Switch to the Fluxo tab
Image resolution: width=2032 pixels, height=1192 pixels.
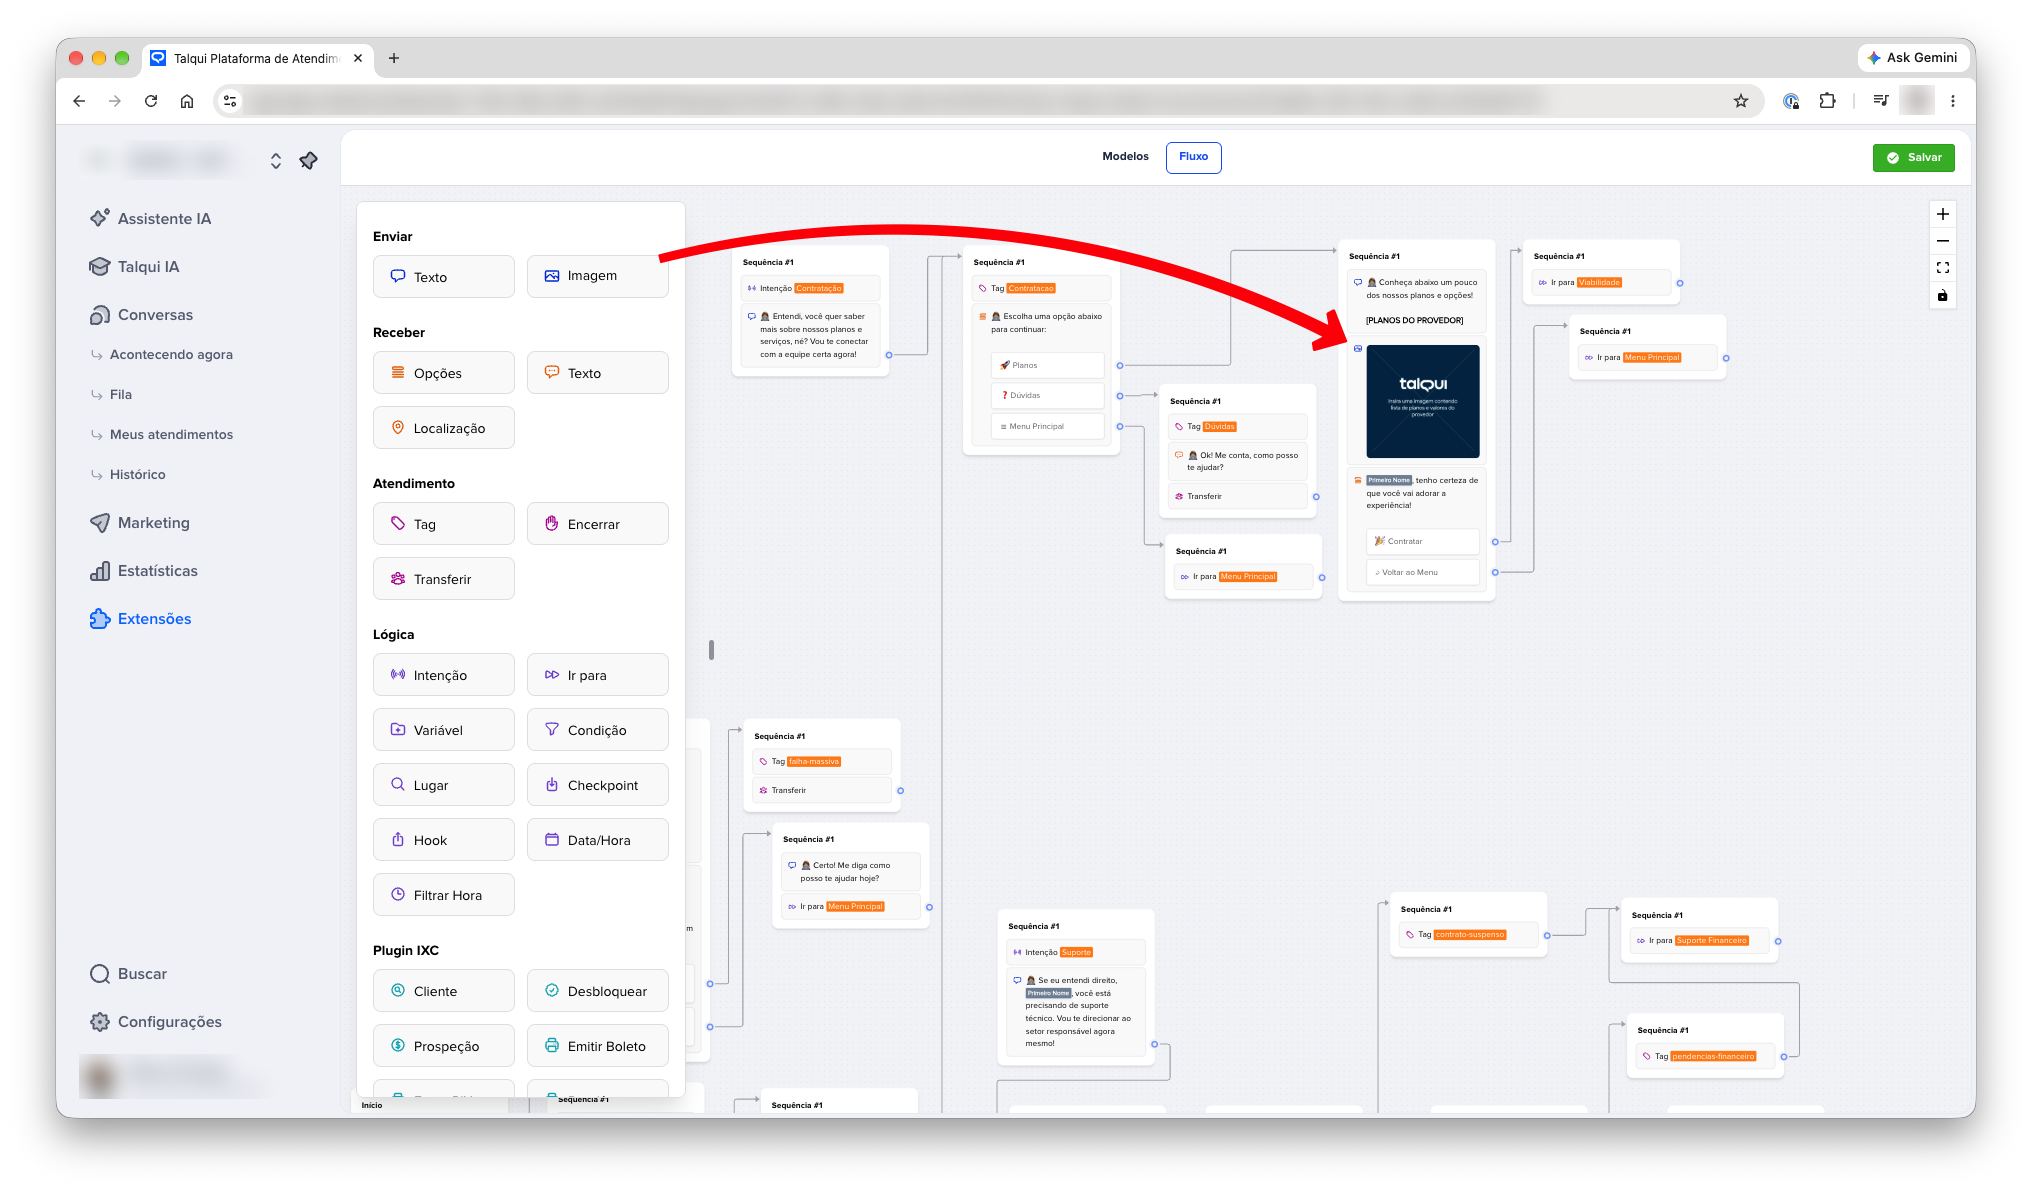pos(1193,157)
